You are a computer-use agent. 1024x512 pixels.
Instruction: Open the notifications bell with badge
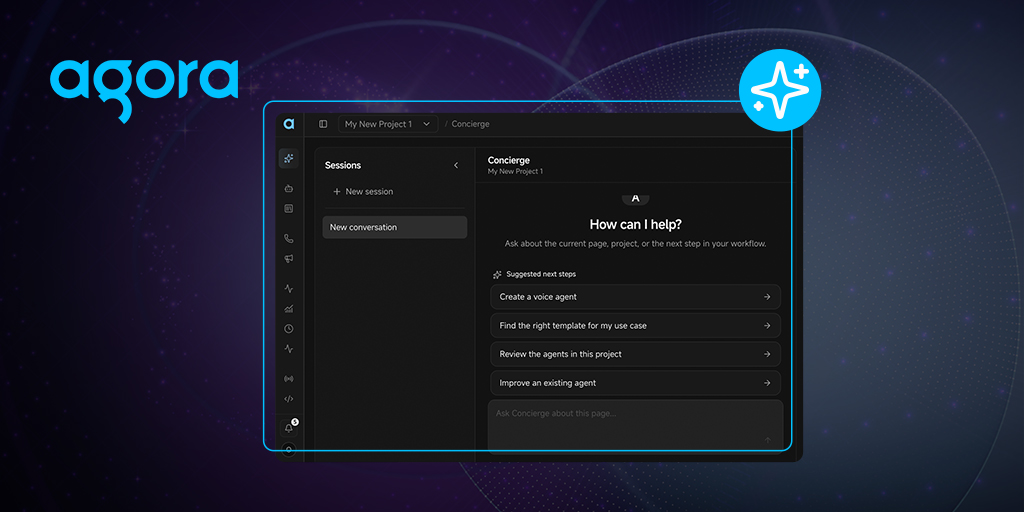pyautogui.click(x=289, y=428)
